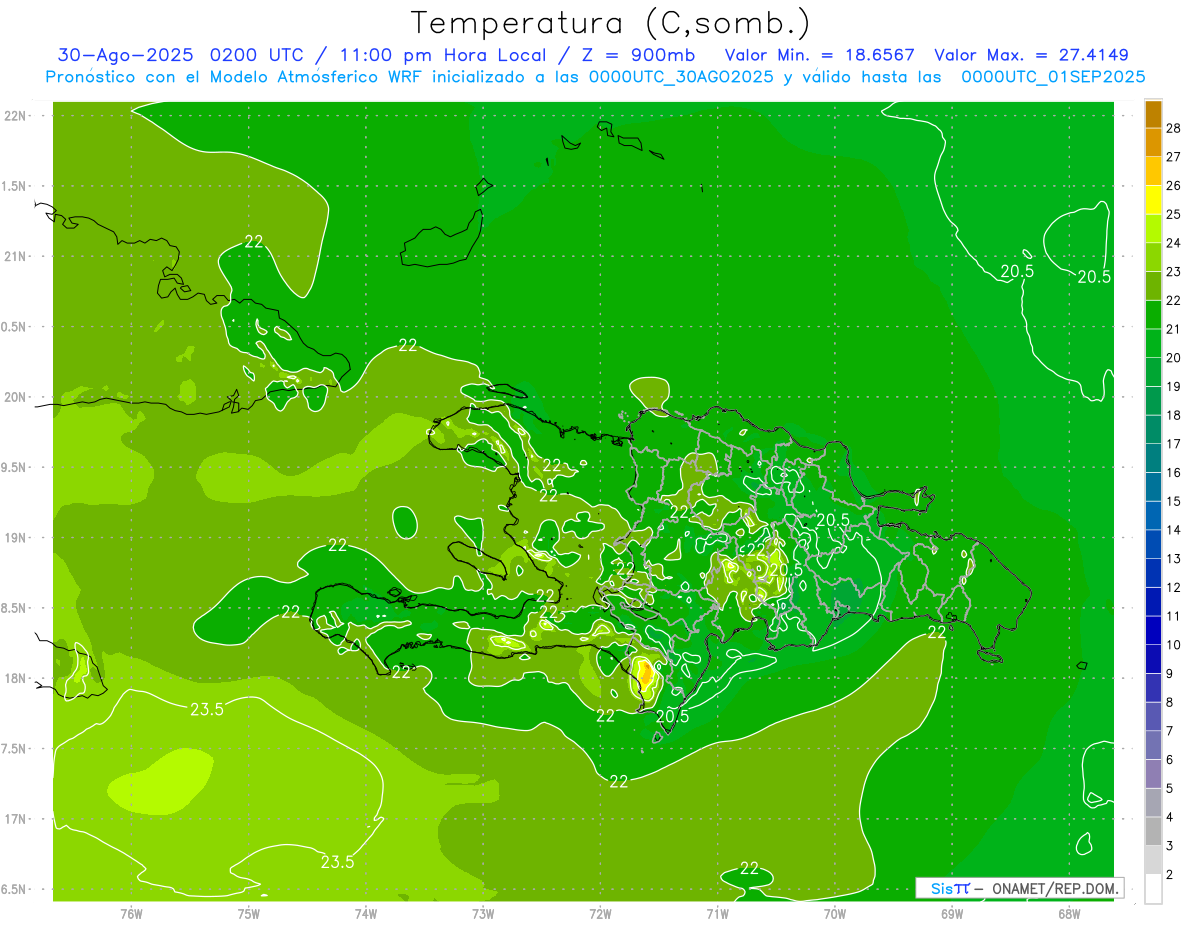1200x927 pixels.
Task: Select the 0000UTC_01SEP2025 valid-until text
Action: click(1053, 77)
